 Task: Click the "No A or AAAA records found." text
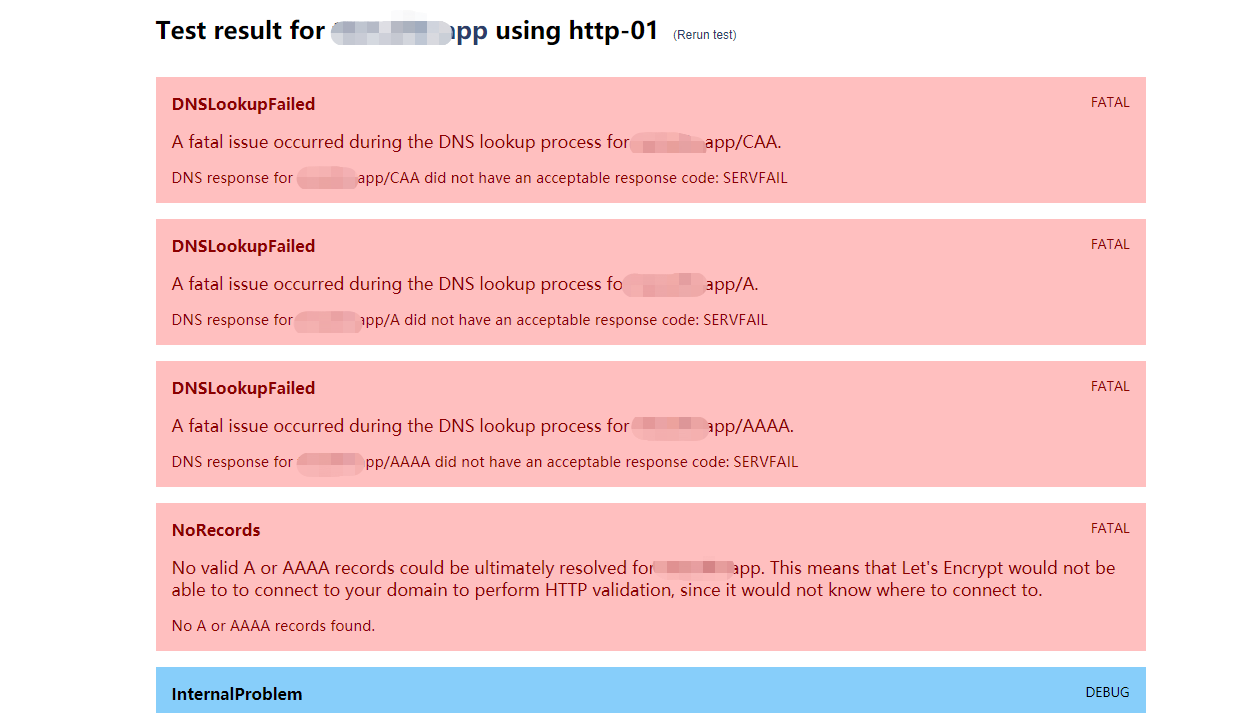[x=273, y=626]
